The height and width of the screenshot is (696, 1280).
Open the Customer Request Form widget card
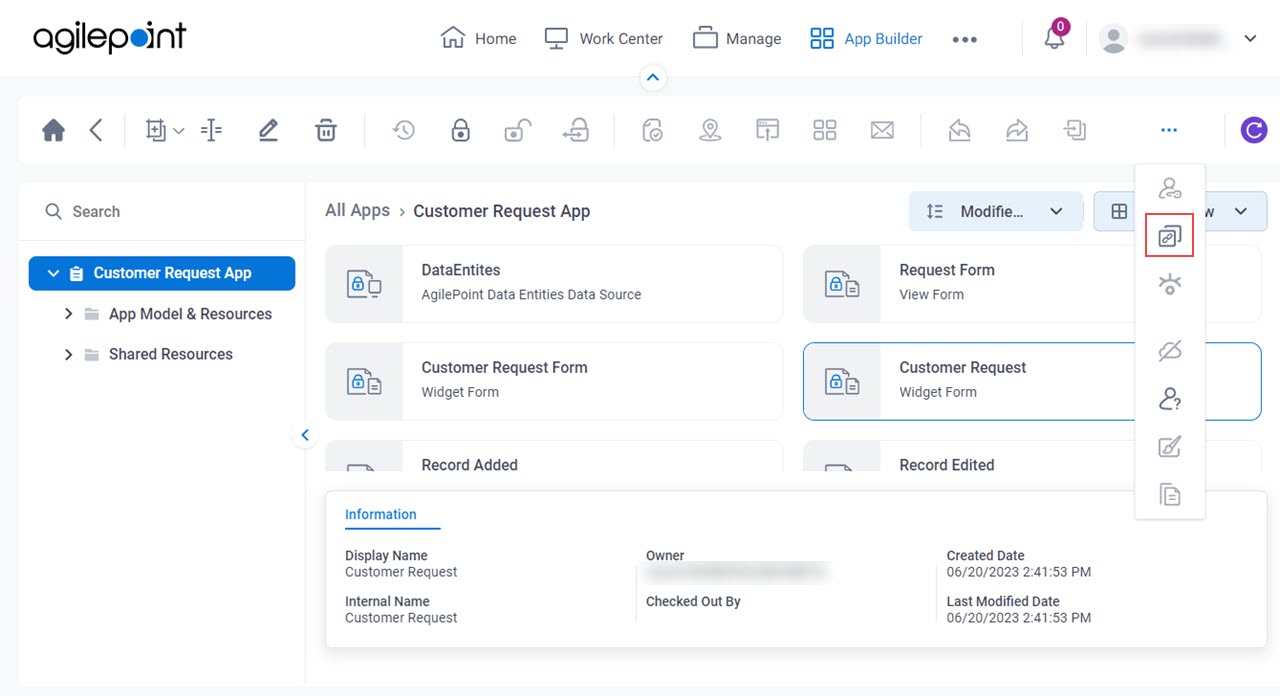tap(554, 381)
